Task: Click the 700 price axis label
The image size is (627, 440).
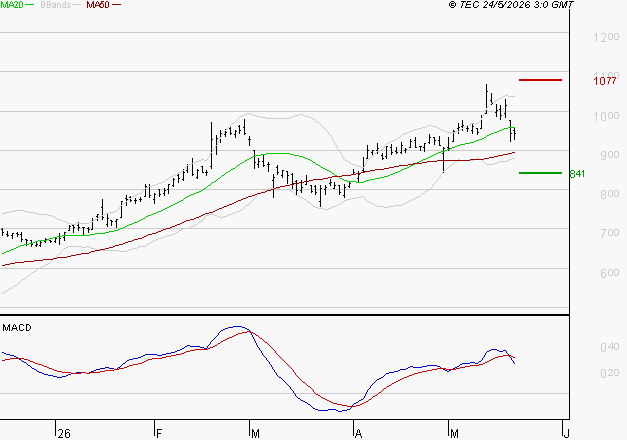Action: point(609,233)
